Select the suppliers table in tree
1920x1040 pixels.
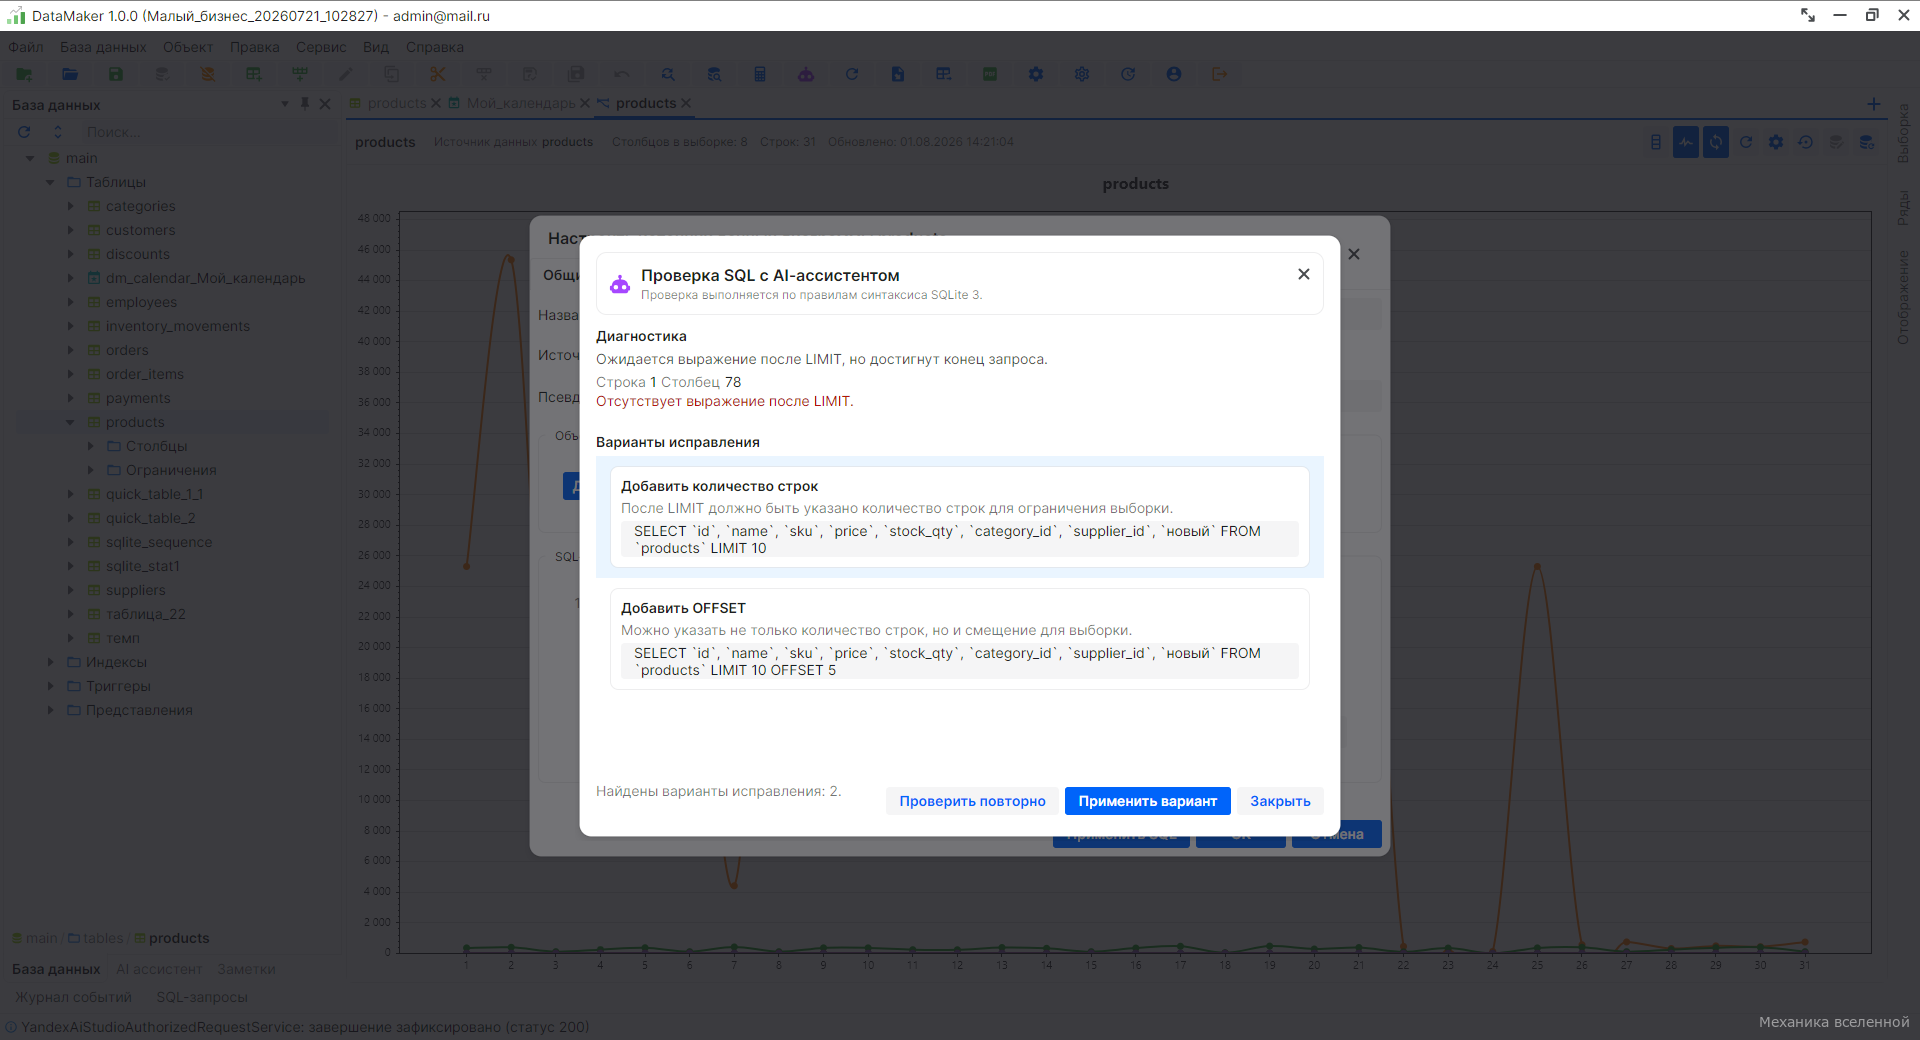tap(136, 590)
